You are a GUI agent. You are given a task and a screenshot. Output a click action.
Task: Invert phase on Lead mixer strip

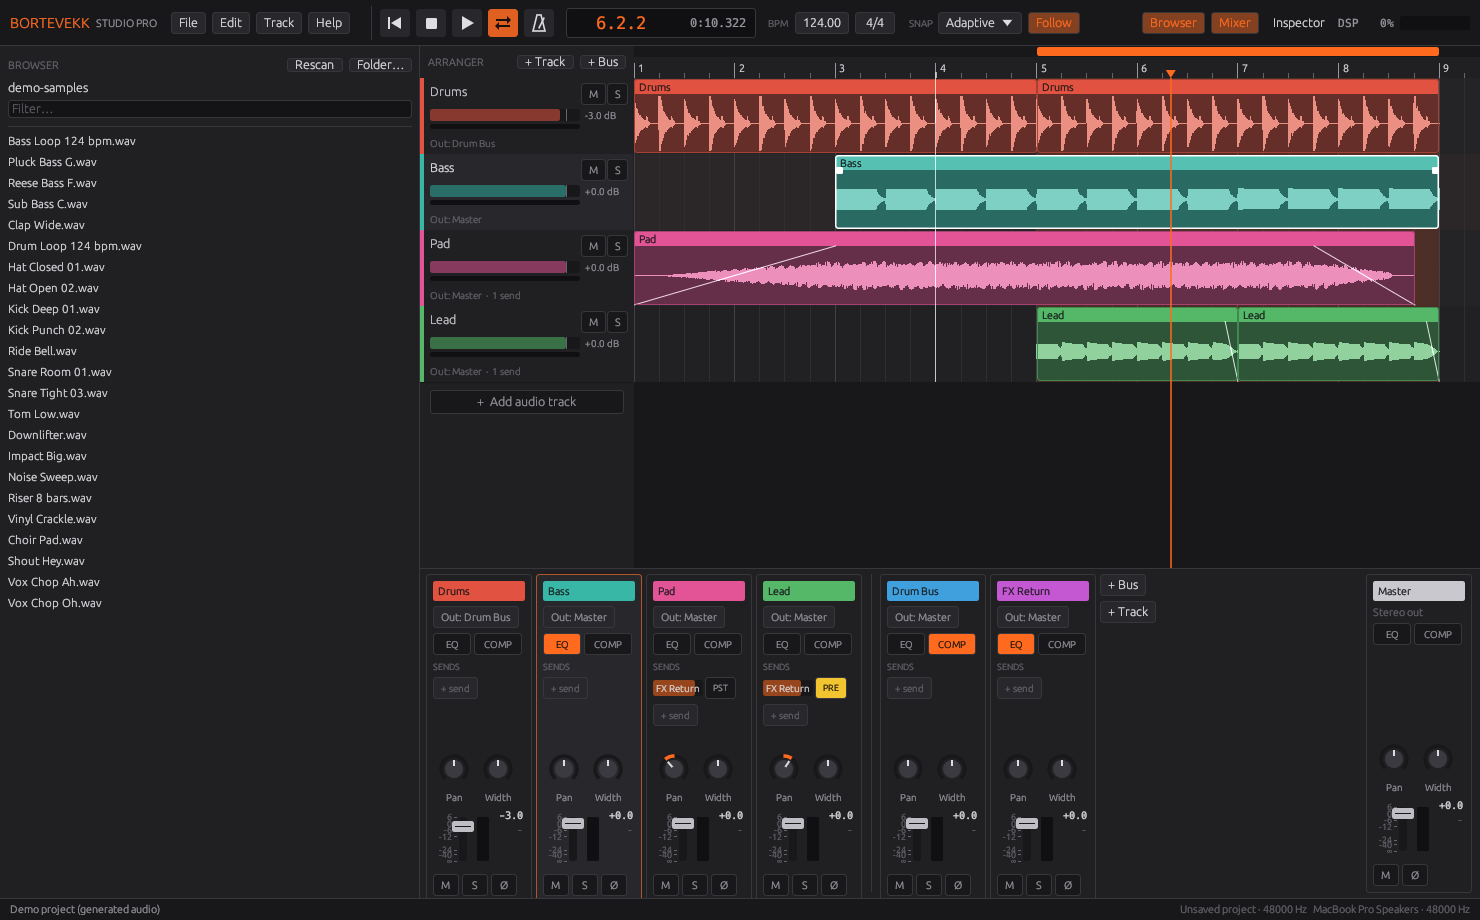tap(834, 885)
